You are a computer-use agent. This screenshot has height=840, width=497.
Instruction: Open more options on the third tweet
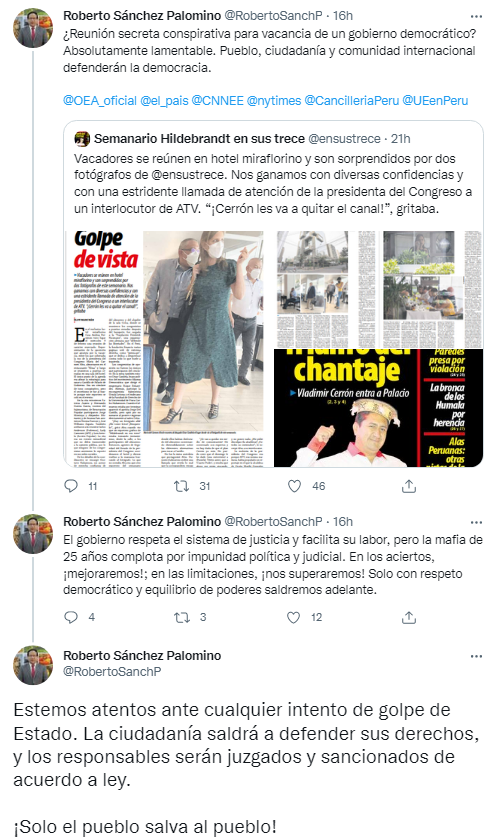coord(476,656)
